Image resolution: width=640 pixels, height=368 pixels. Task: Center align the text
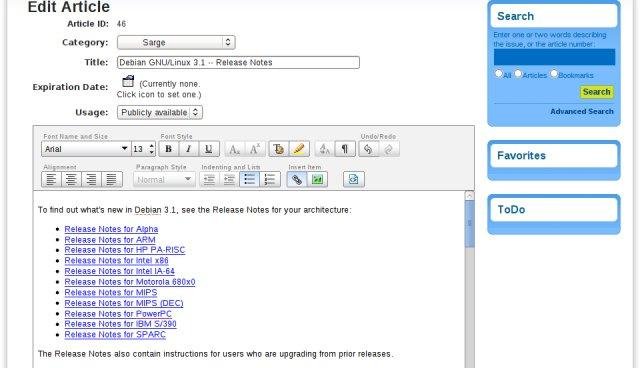click(71, 180)
